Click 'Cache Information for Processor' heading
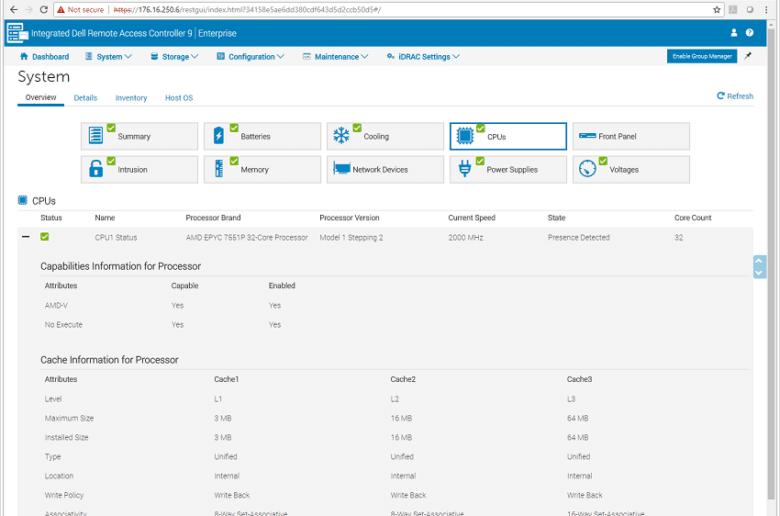Viewport: 780px width, 516px height. point(109,360)
